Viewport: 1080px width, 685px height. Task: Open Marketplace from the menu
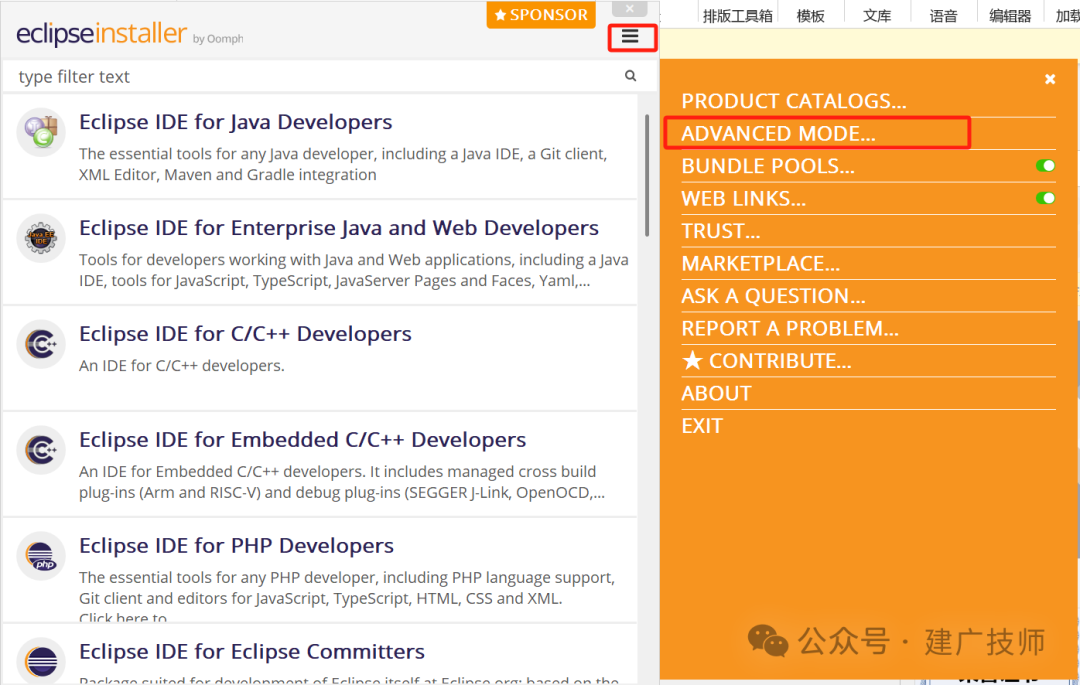[x=760, y=264]
